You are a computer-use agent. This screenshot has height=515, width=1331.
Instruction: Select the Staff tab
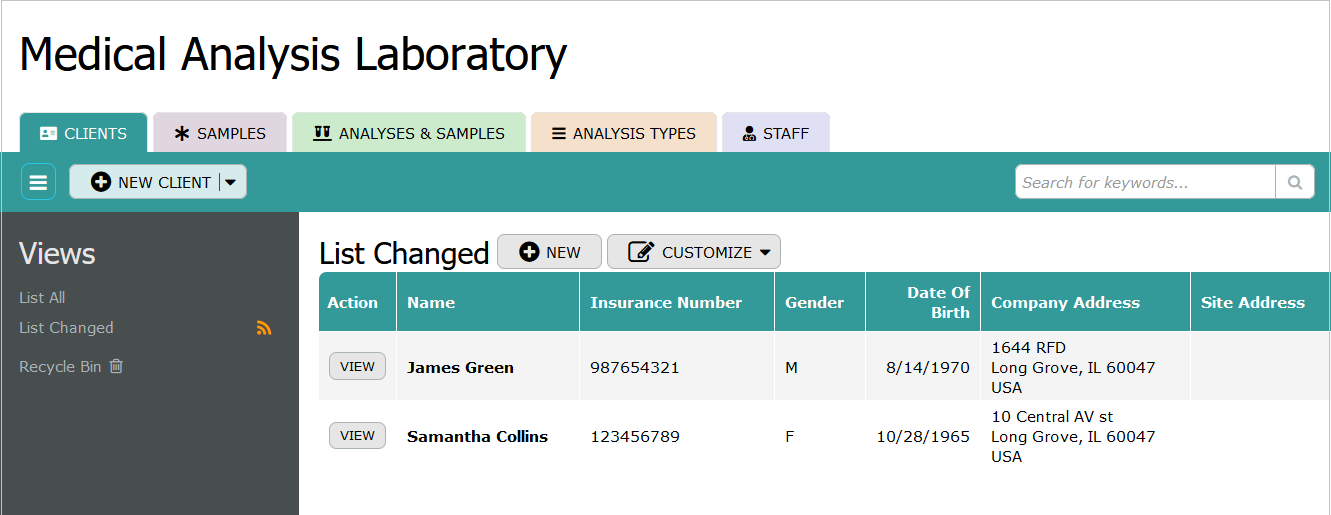(775, 133)
